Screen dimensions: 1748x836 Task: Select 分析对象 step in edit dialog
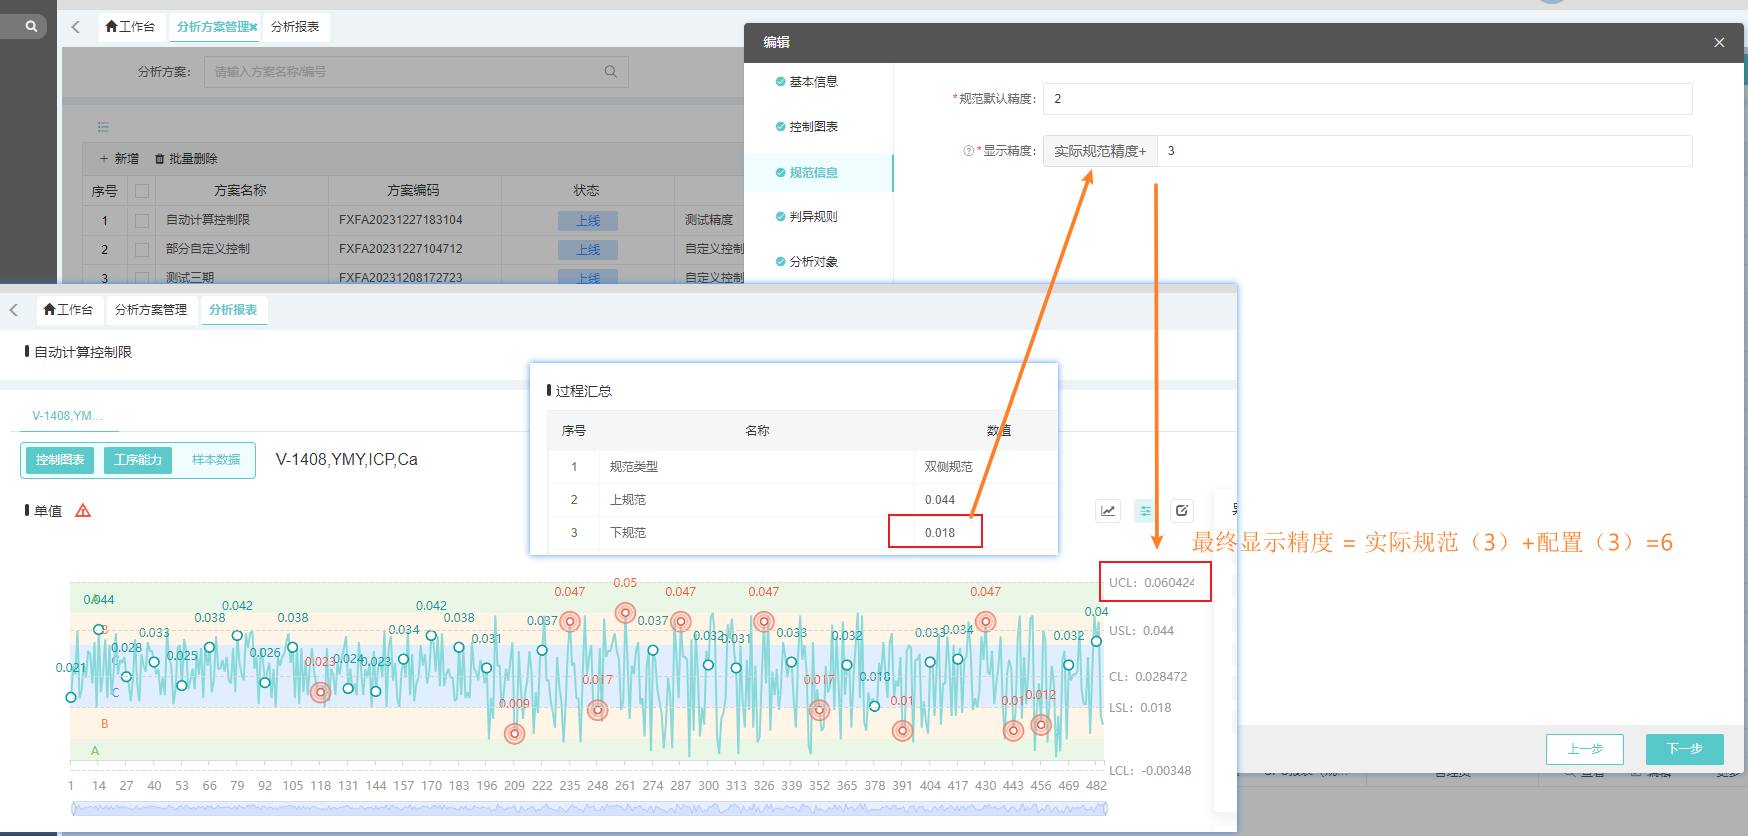coord(807,262)
